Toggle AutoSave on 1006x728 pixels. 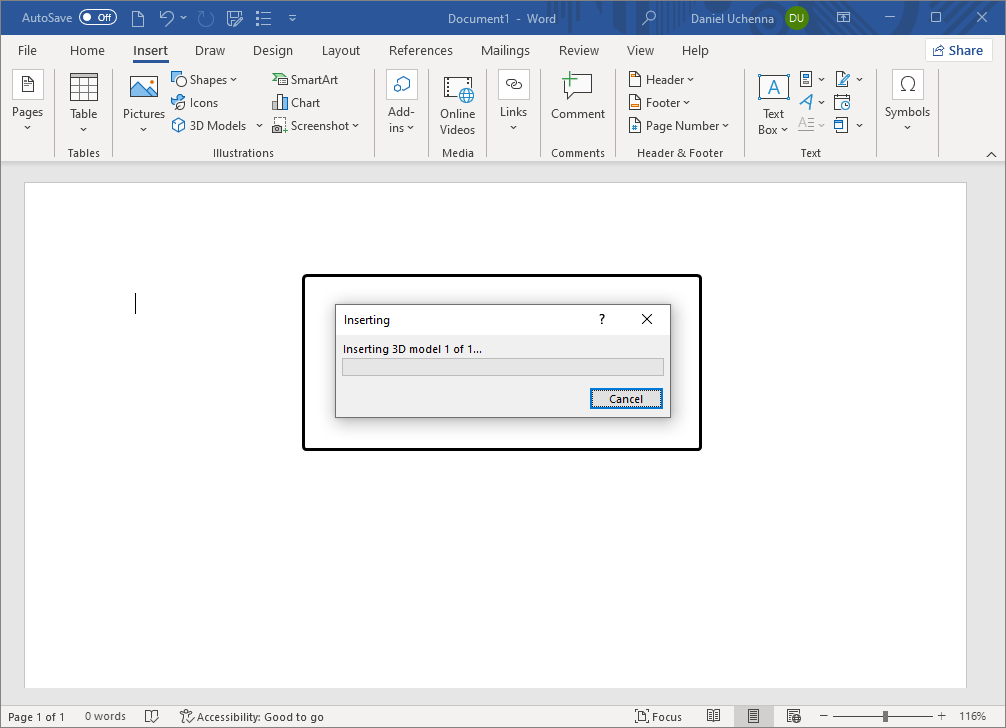[x=97, y=17]
